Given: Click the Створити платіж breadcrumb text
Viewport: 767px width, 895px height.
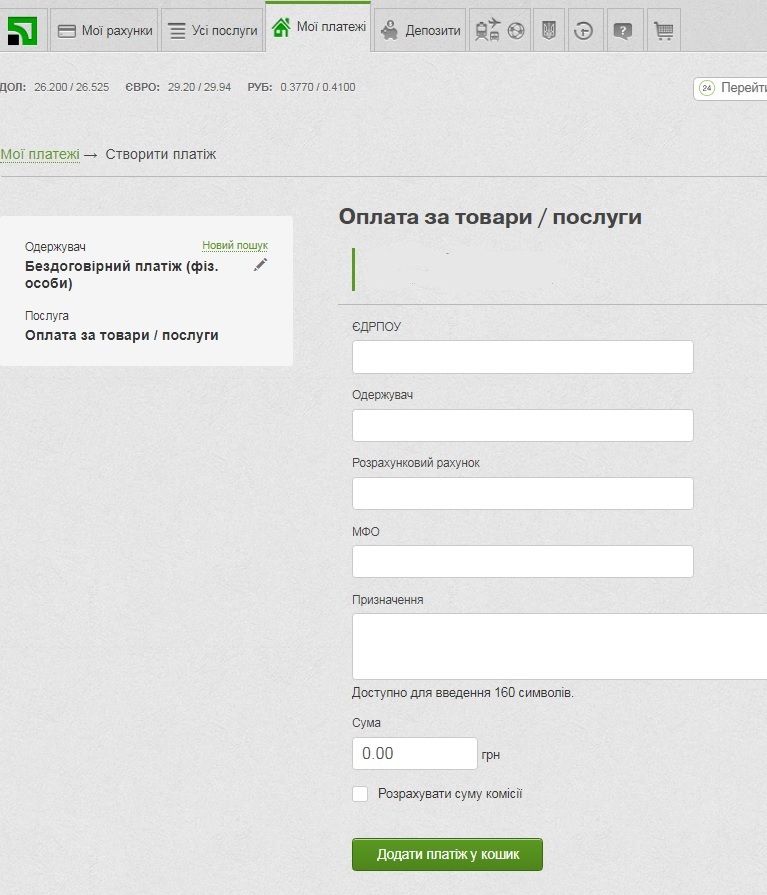Looking at the screenshot, I should pos(160,154).
